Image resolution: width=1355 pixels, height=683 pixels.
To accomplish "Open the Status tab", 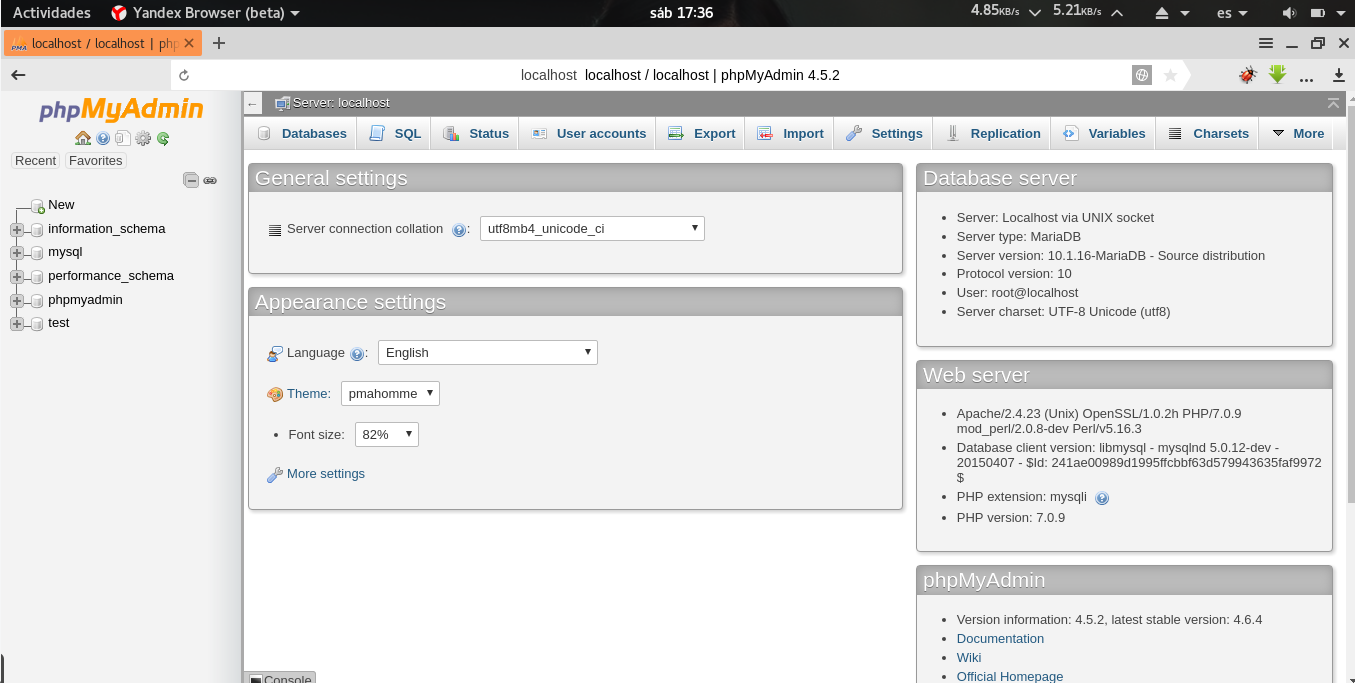I will click(x=476, y=134).
